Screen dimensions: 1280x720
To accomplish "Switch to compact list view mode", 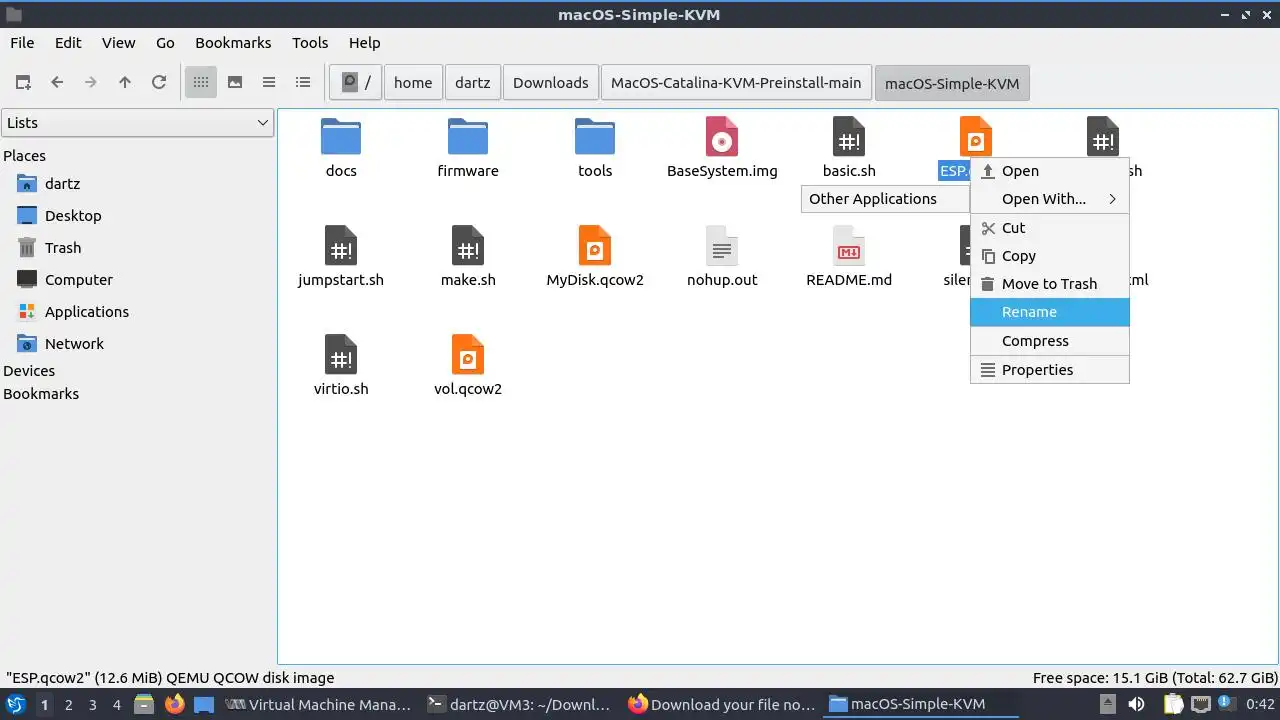I will click(x=269, y=83).
